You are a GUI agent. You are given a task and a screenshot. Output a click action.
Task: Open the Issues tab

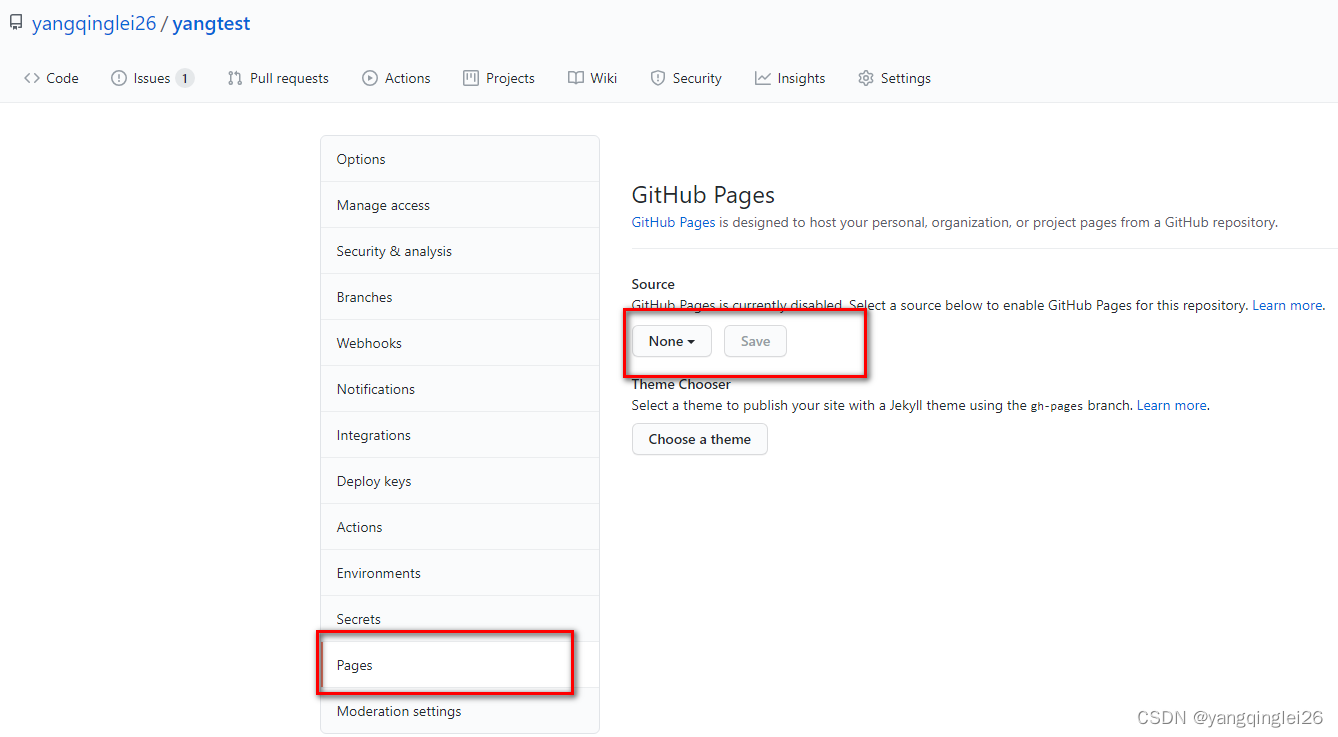pos(152,78)
